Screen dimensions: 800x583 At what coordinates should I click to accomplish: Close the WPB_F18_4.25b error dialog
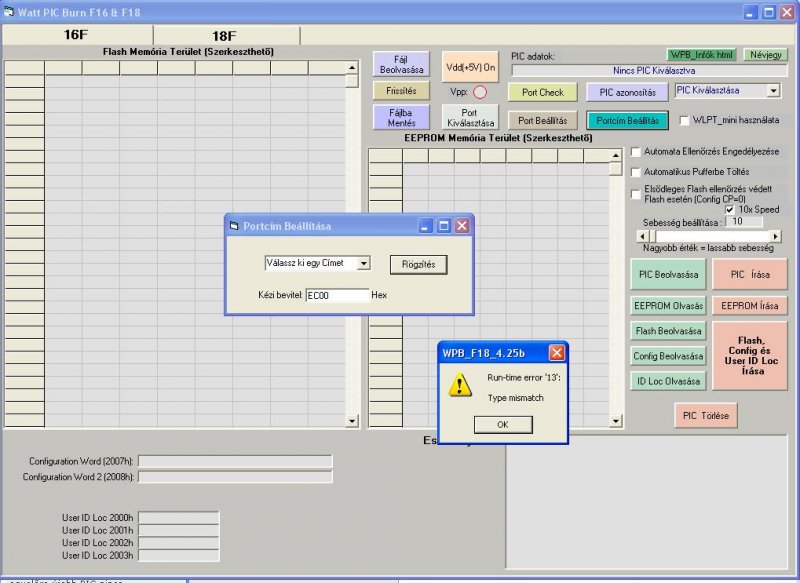pos(557,352)
